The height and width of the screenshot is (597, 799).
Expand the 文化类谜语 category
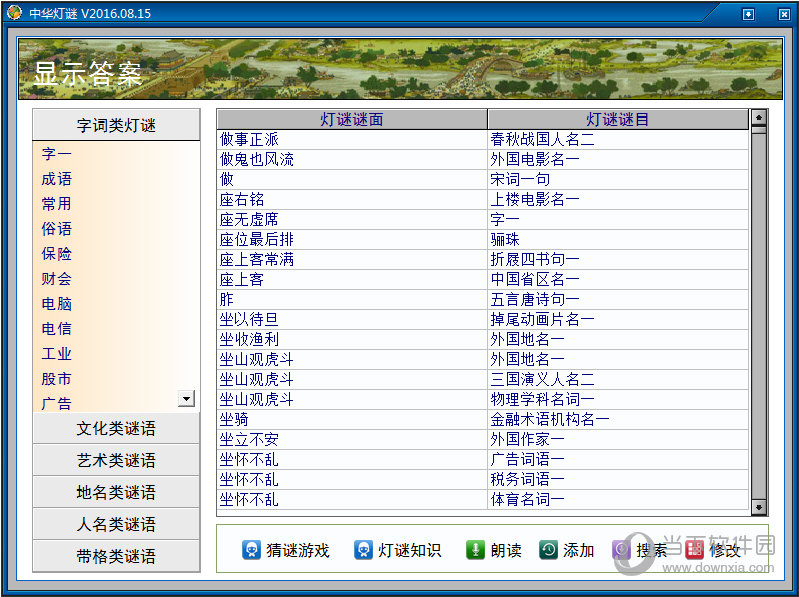point(116,428)
